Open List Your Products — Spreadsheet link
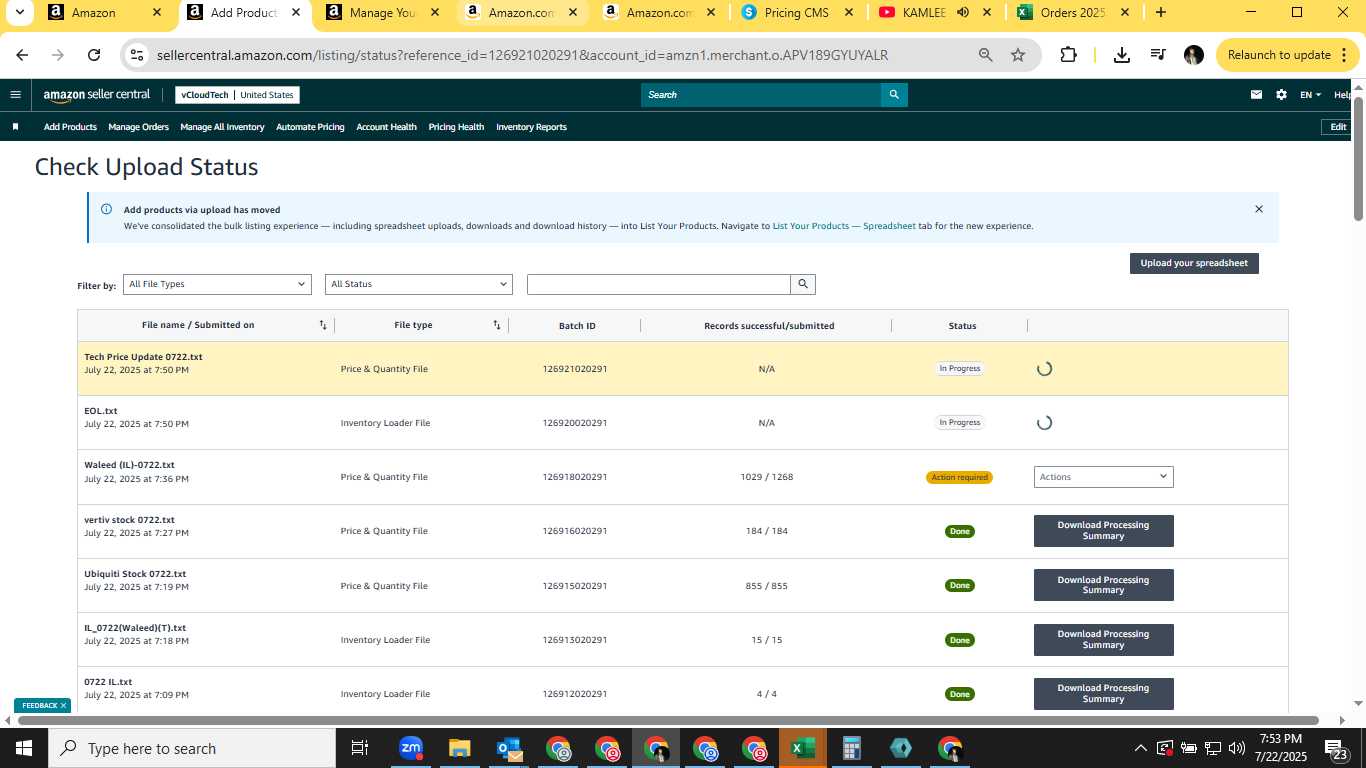 point(844,226)
